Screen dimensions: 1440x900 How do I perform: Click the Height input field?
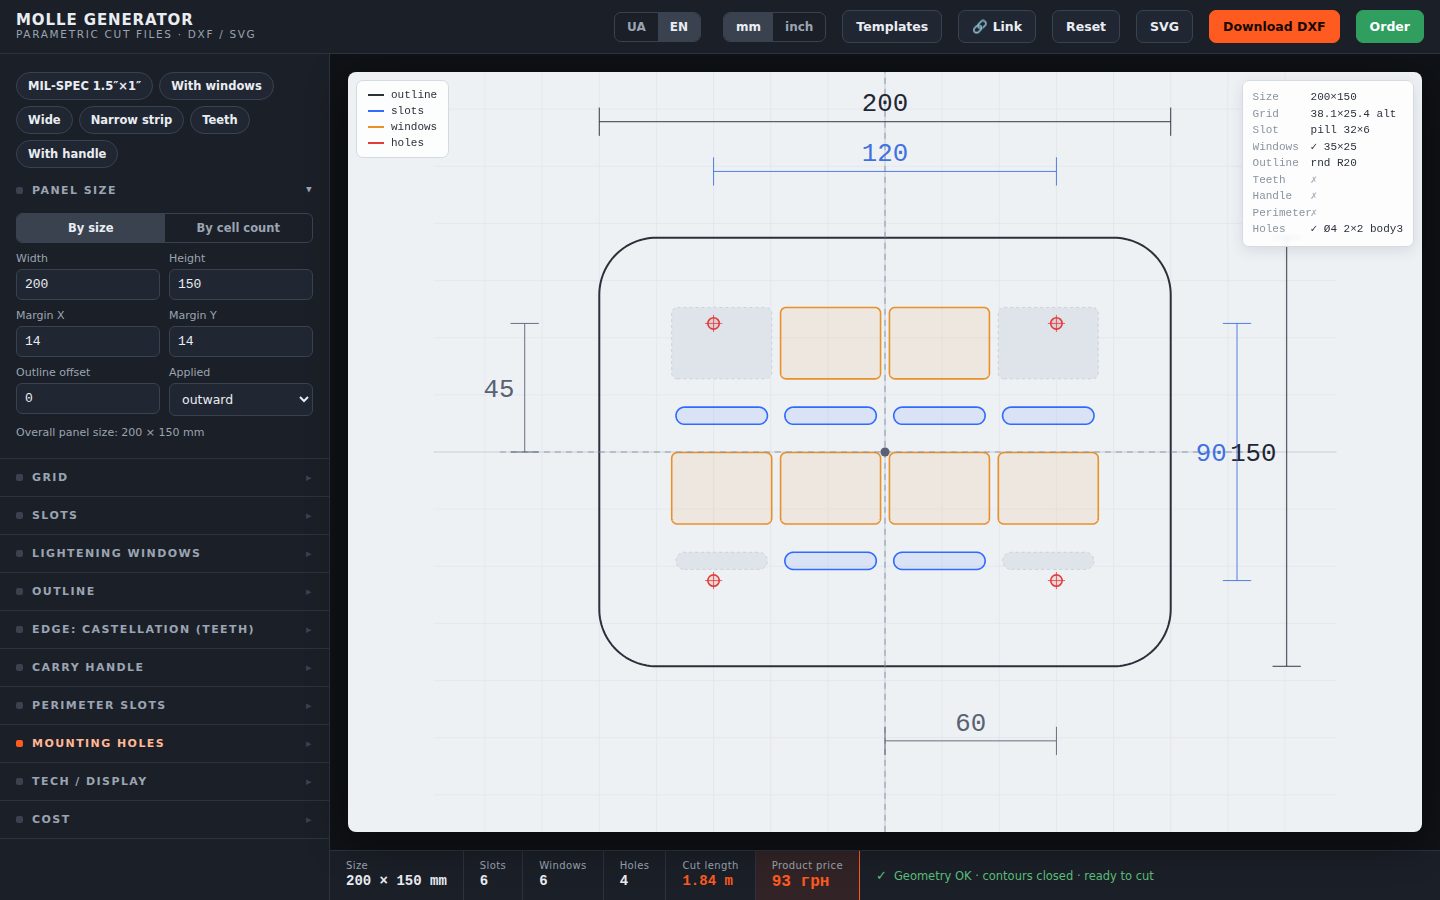pyautogui.click(x=241, y=284)
